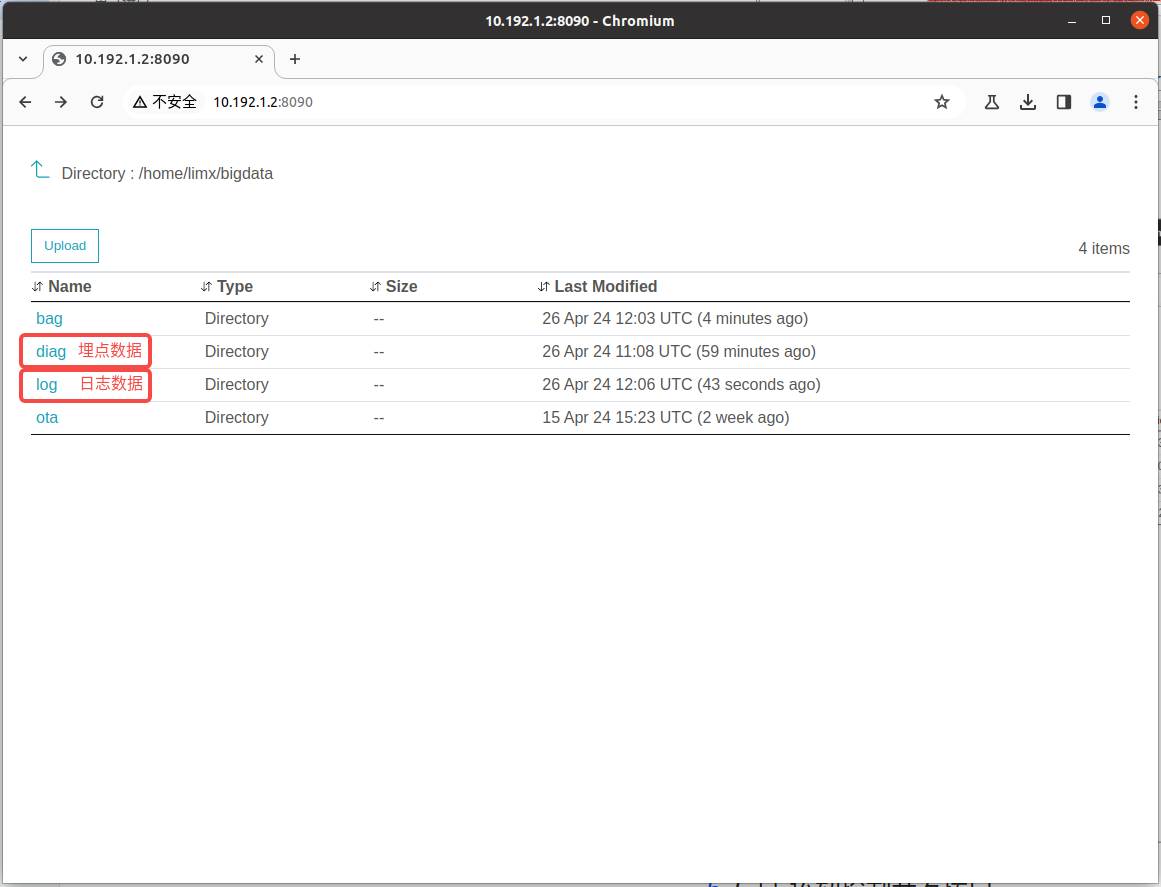Image resolution: width=1161 pixels, height=887 pixels.
Task: Click the Directory type cell in ota row
Action: (237, 418)
